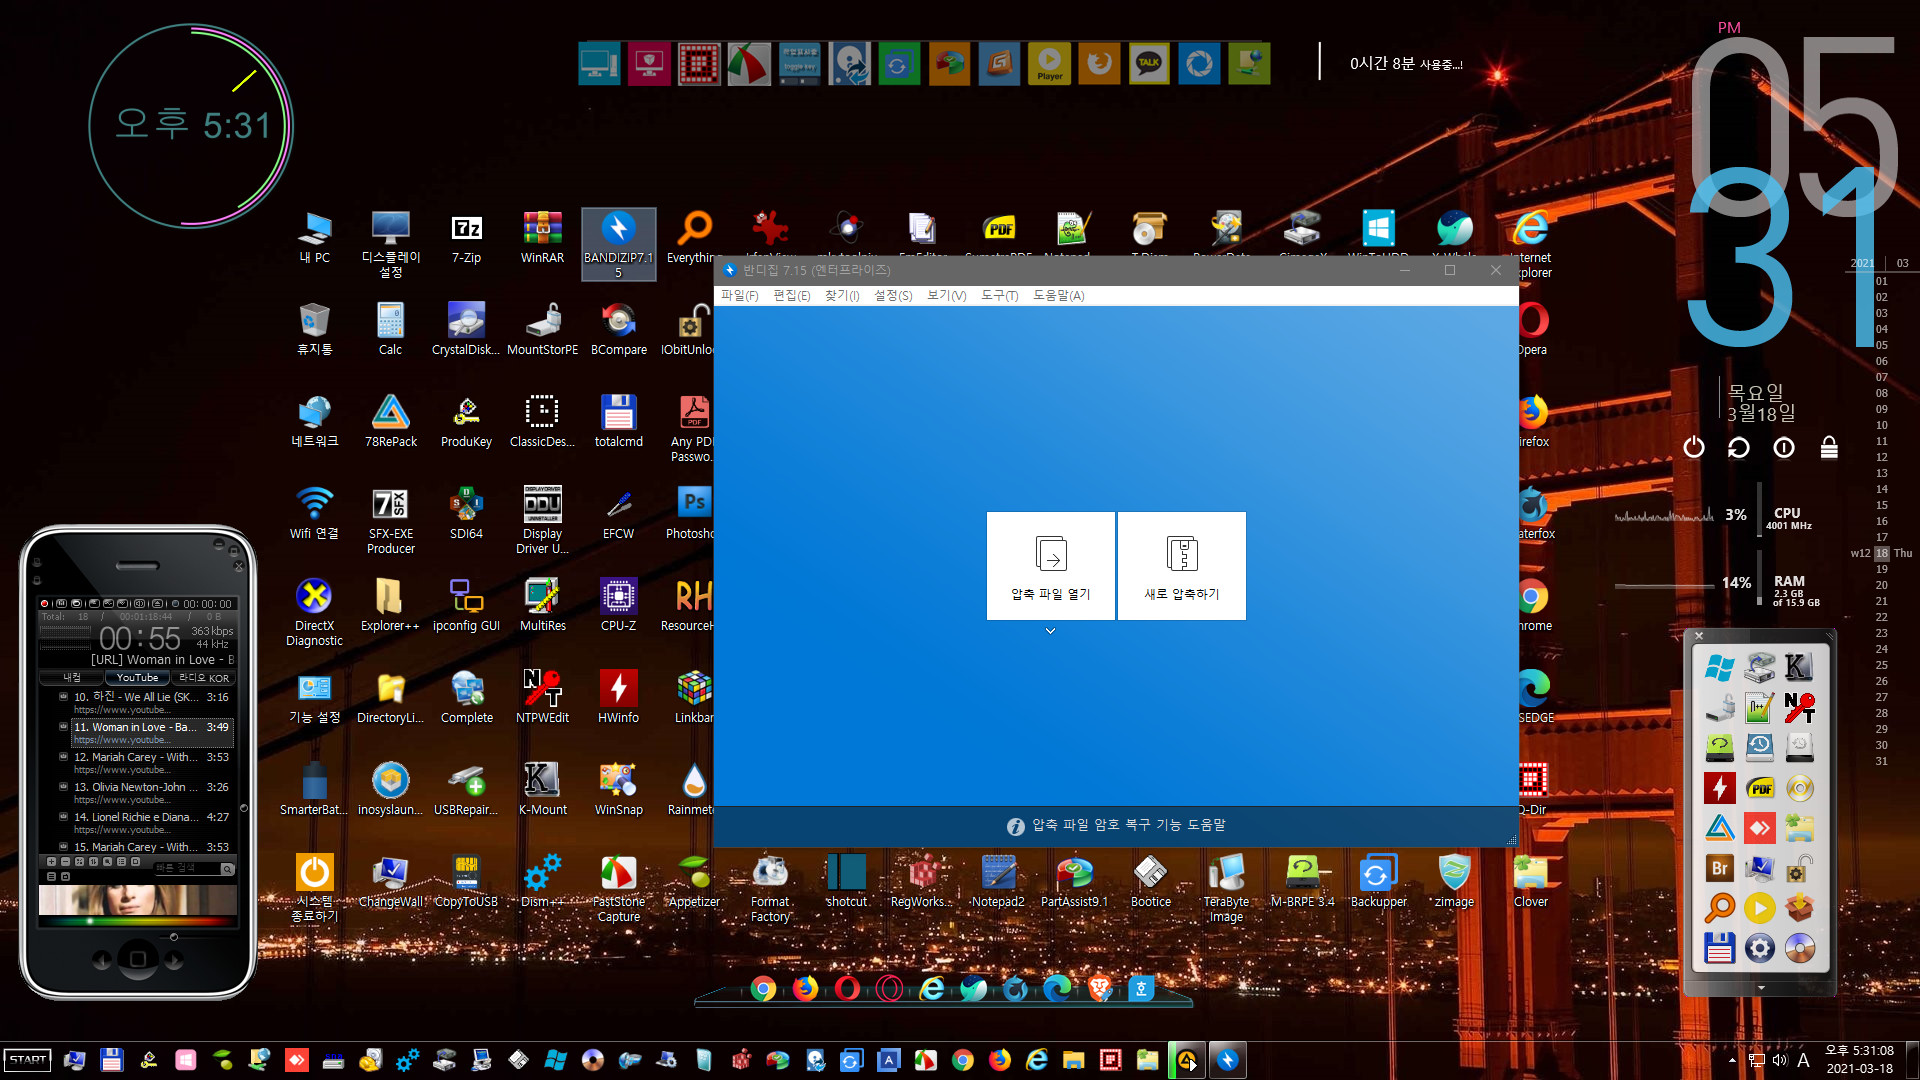Click the Brave icon in the bottom browser dock
This screenshot has width=1920, height=1080.
tap(1099, 989)
